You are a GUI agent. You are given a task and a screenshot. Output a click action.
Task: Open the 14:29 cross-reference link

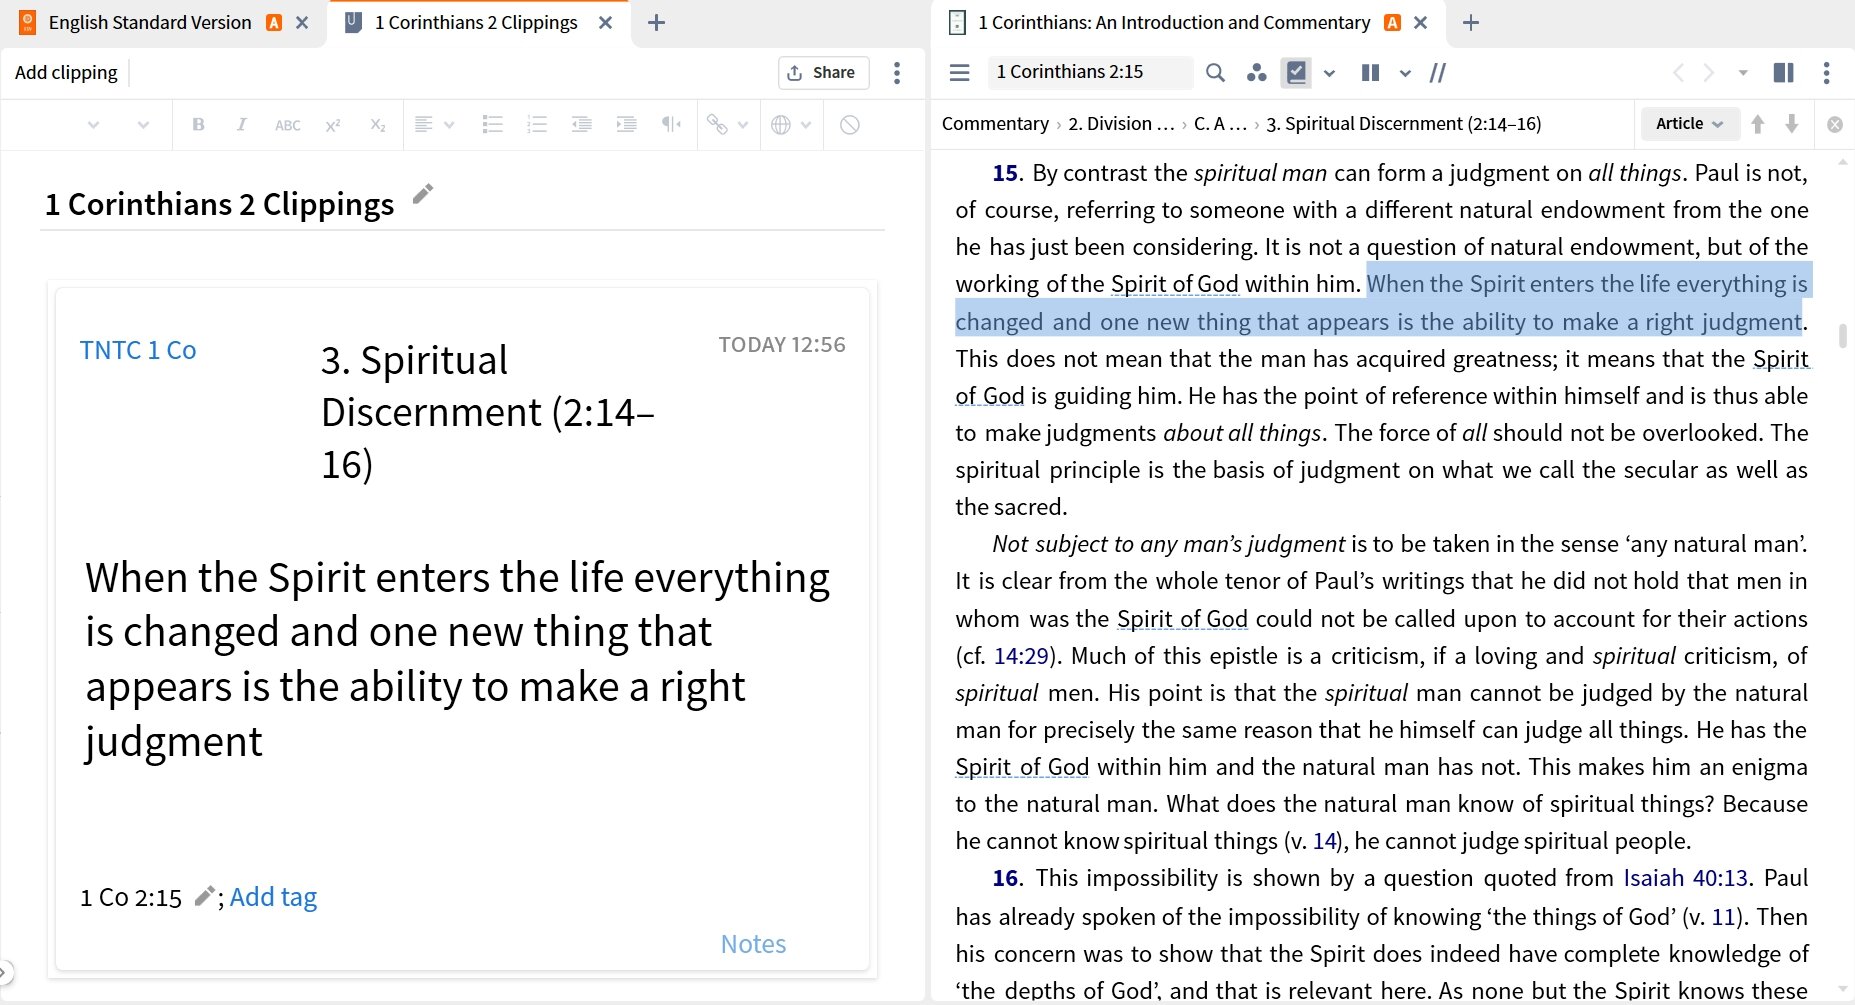pyautogui.click(x=1020, y=656)
